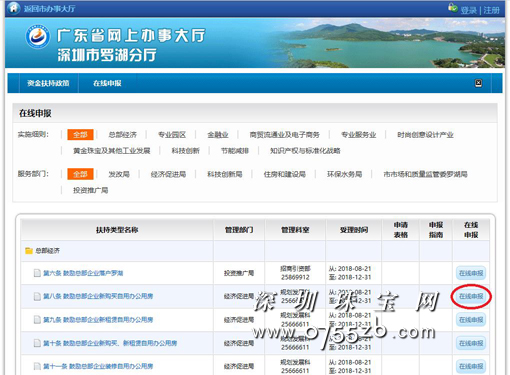Click the green login icon beside 登录
510x375 pixels.
click(452, 7)
